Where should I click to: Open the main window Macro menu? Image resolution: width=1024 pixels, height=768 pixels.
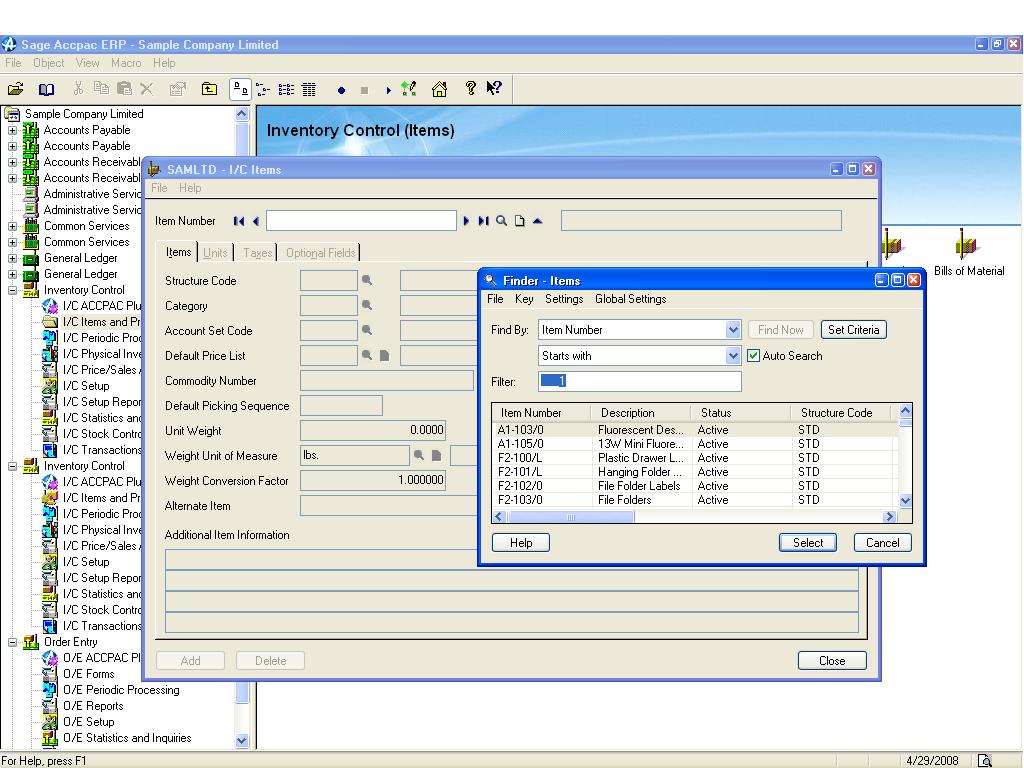click(x=126, y=63)
